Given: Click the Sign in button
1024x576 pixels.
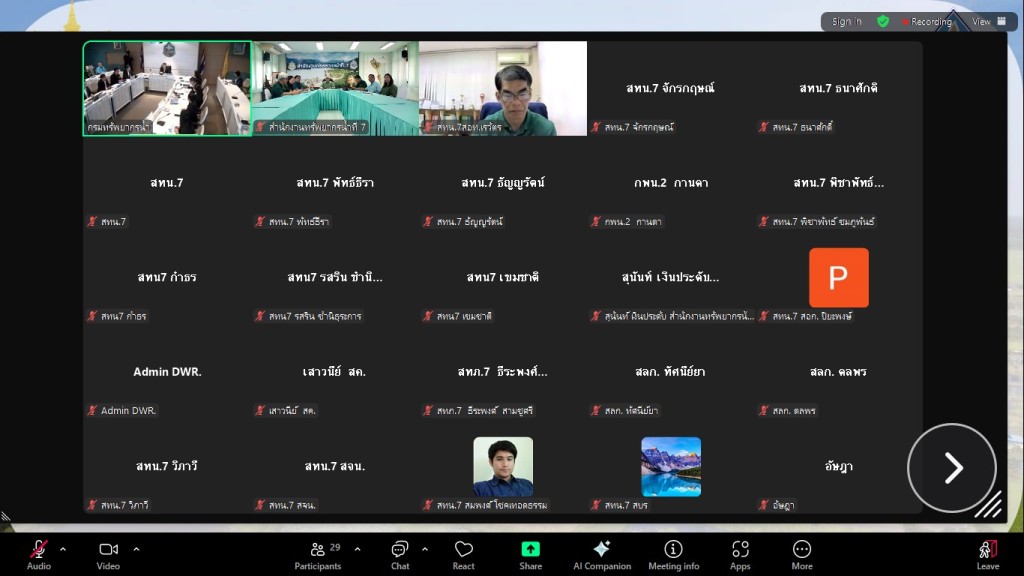Looking at the screenshot, I should click(846, 22).
